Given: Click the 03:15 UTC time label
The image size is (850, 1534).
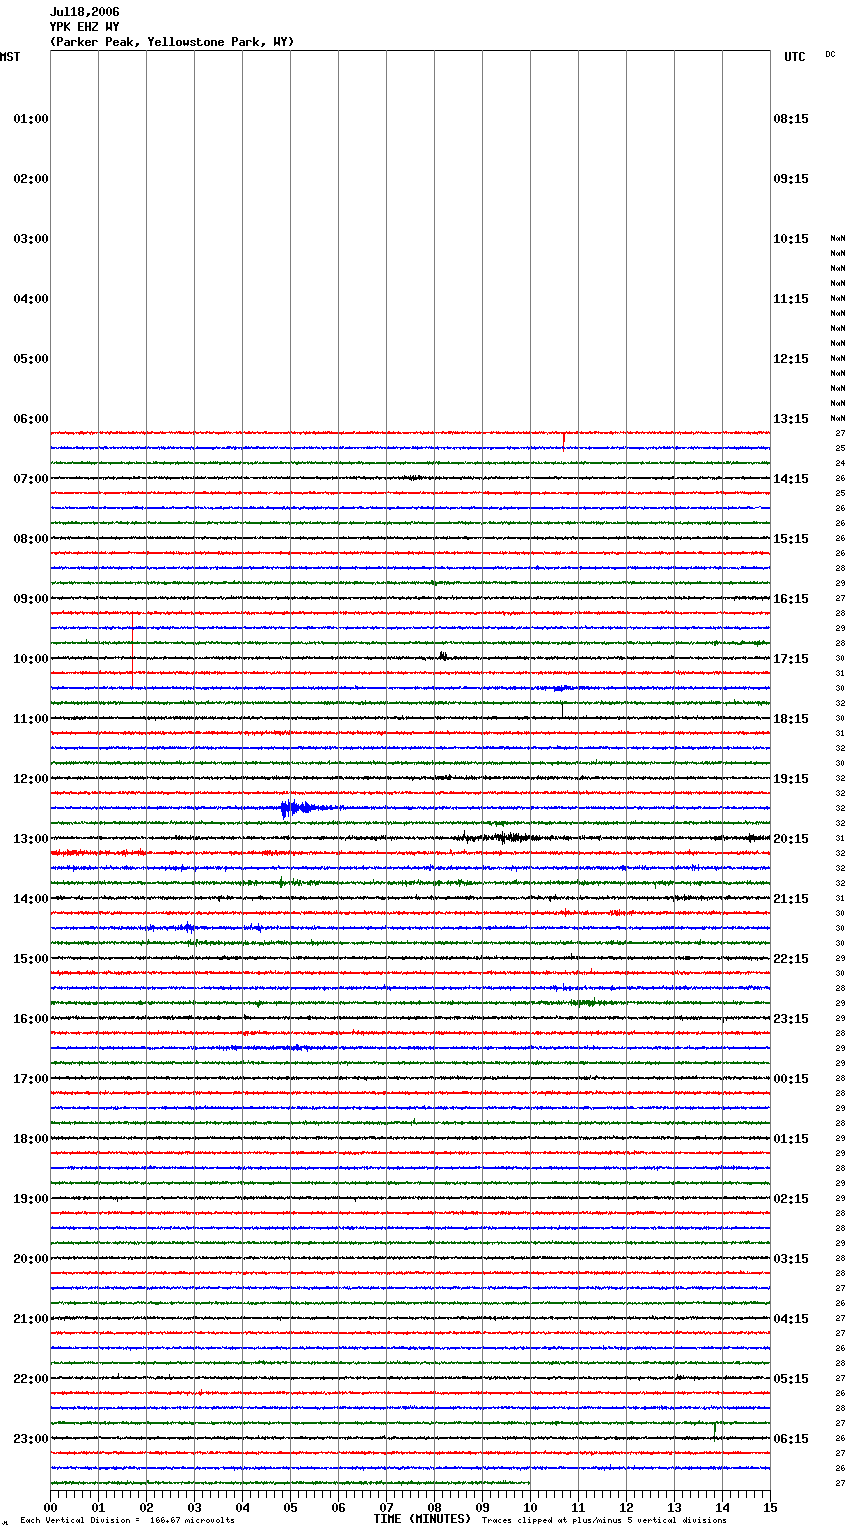Looking at the screenshot, I should pos(791,1259).
